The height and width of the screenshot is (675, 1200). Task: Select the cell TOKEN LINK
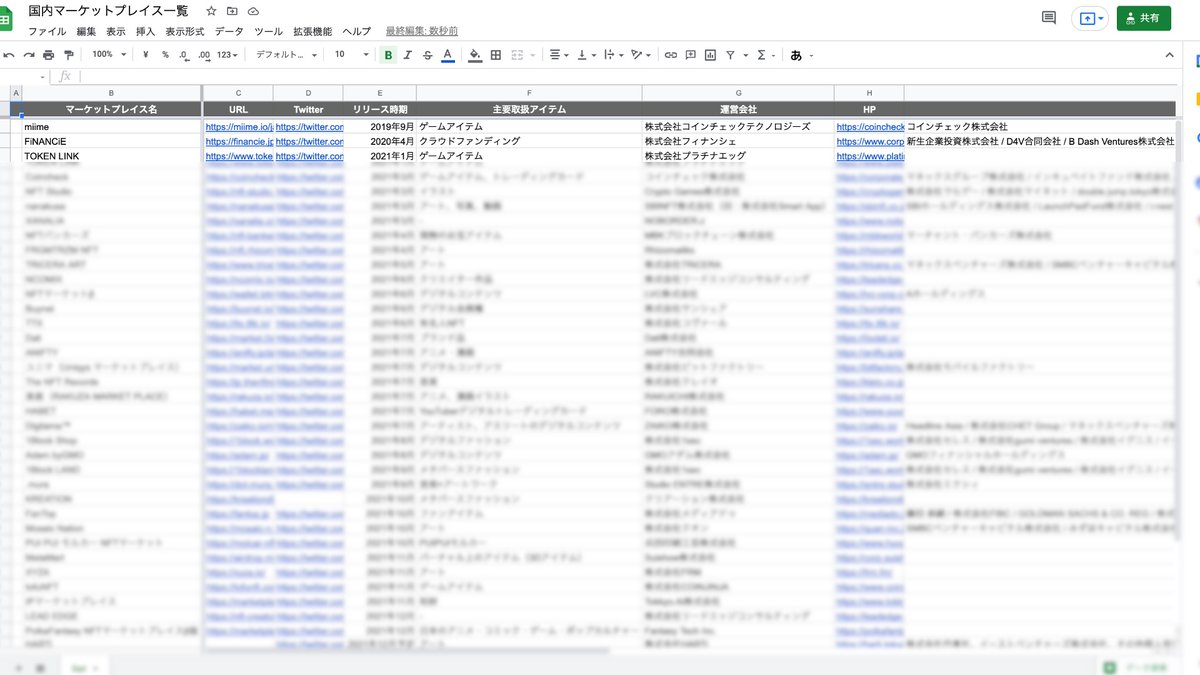[112, 157]
